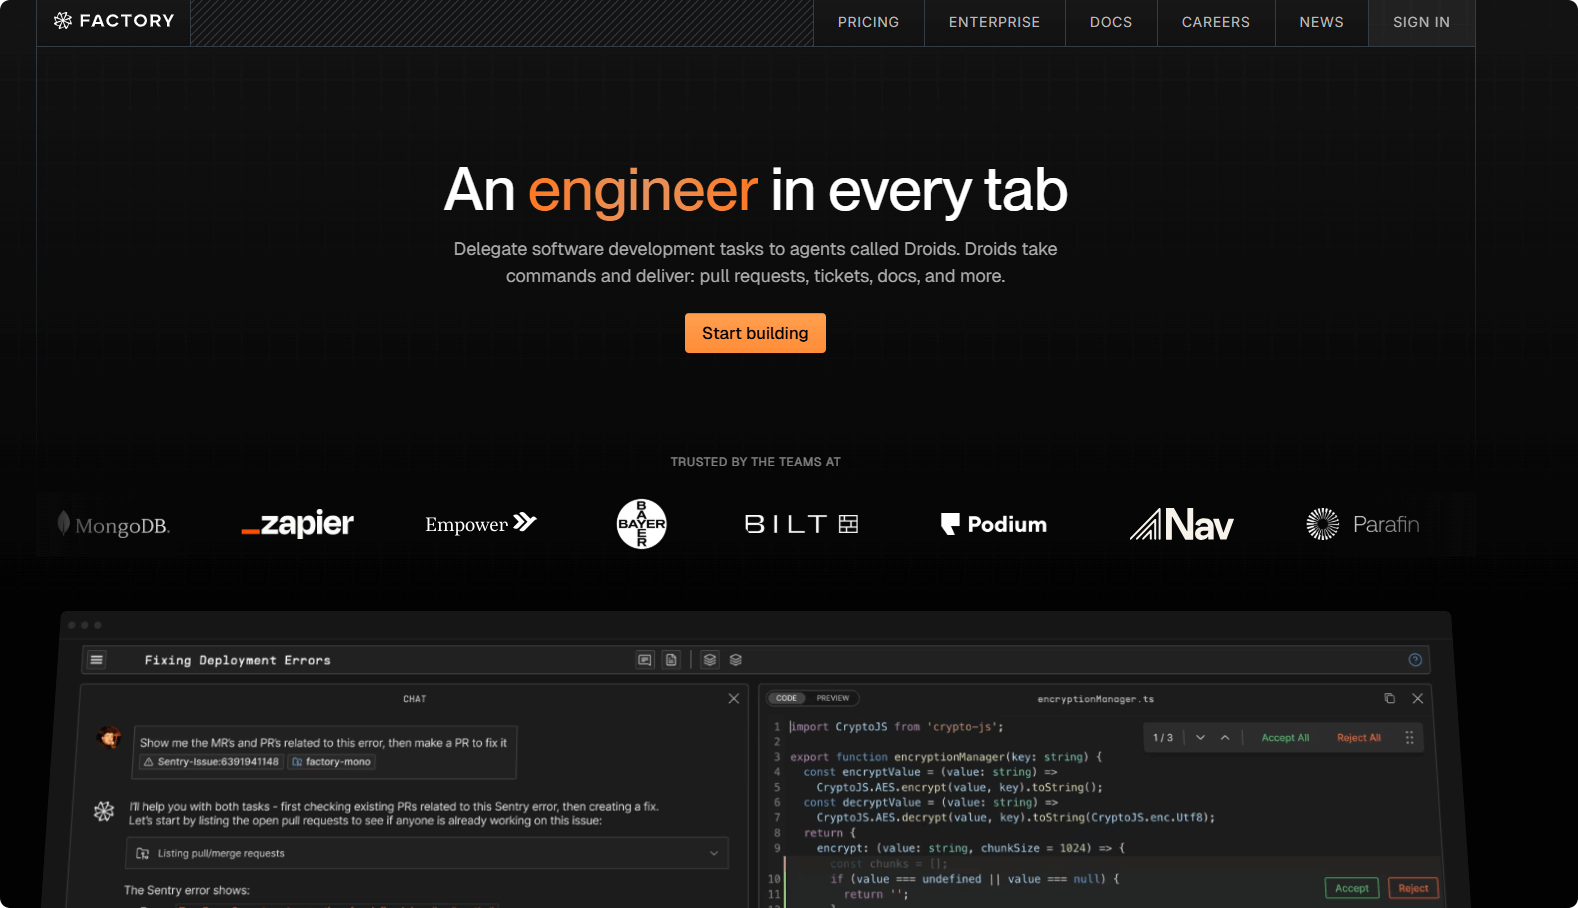
Task: Click the first layers icon after the divider
Action: [x=710, y=660]
